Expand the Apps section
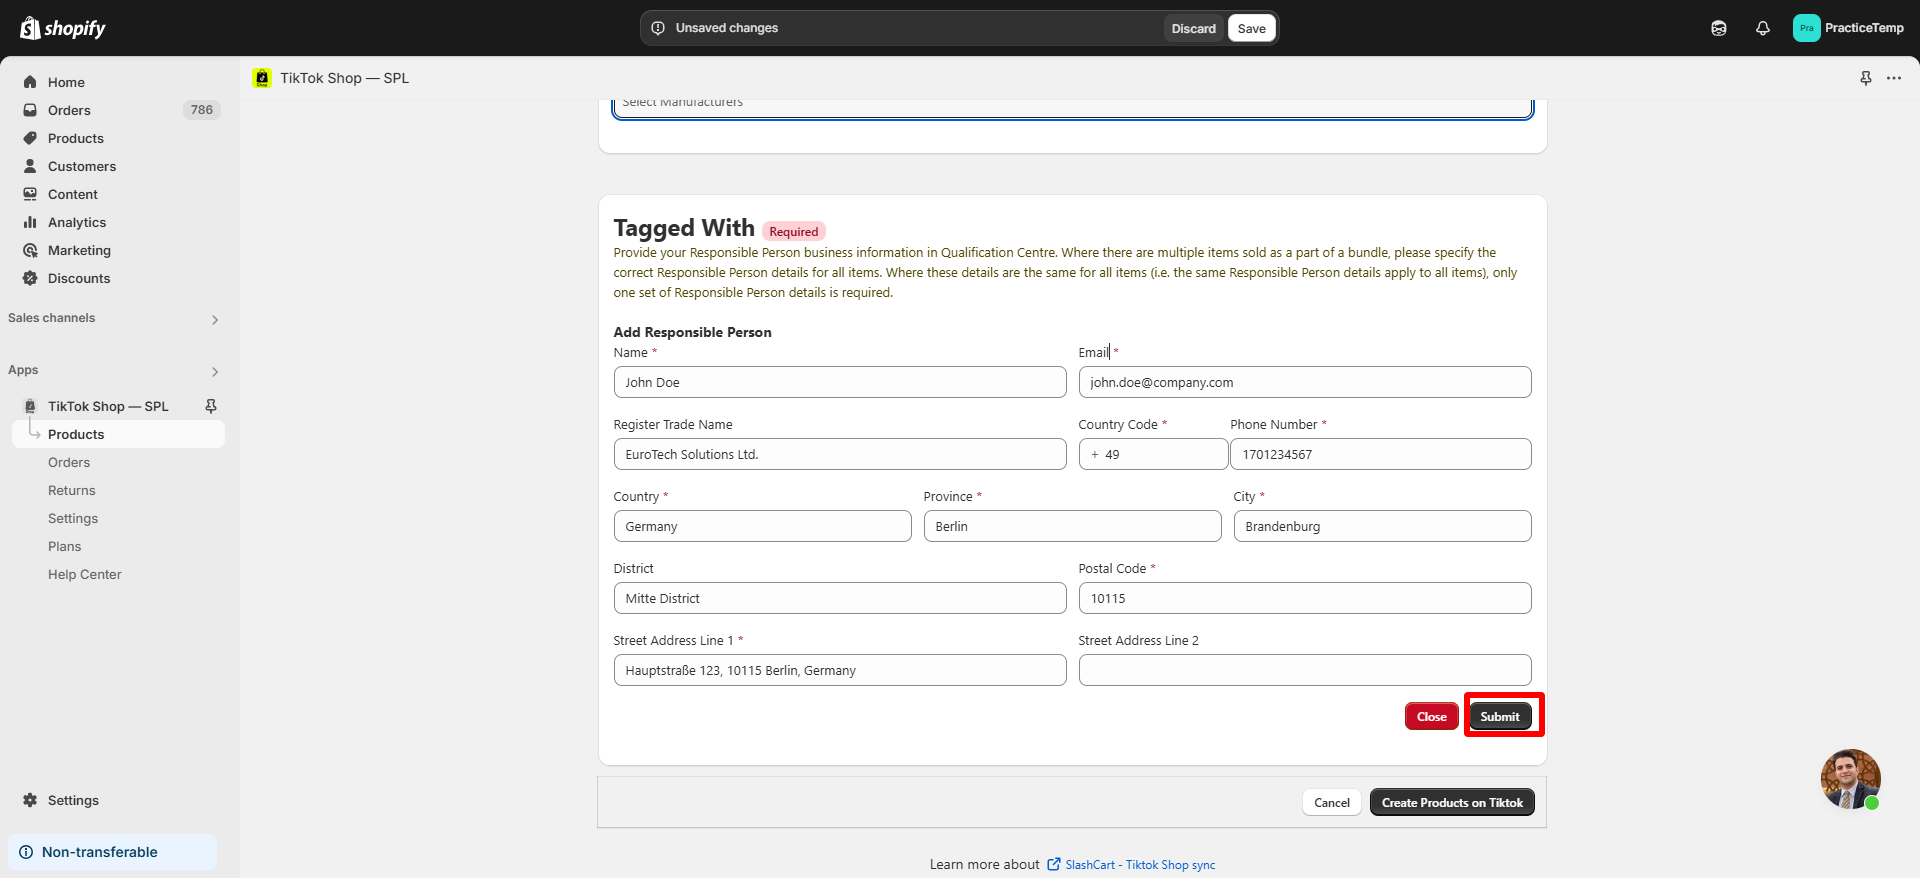 point(214,371)
